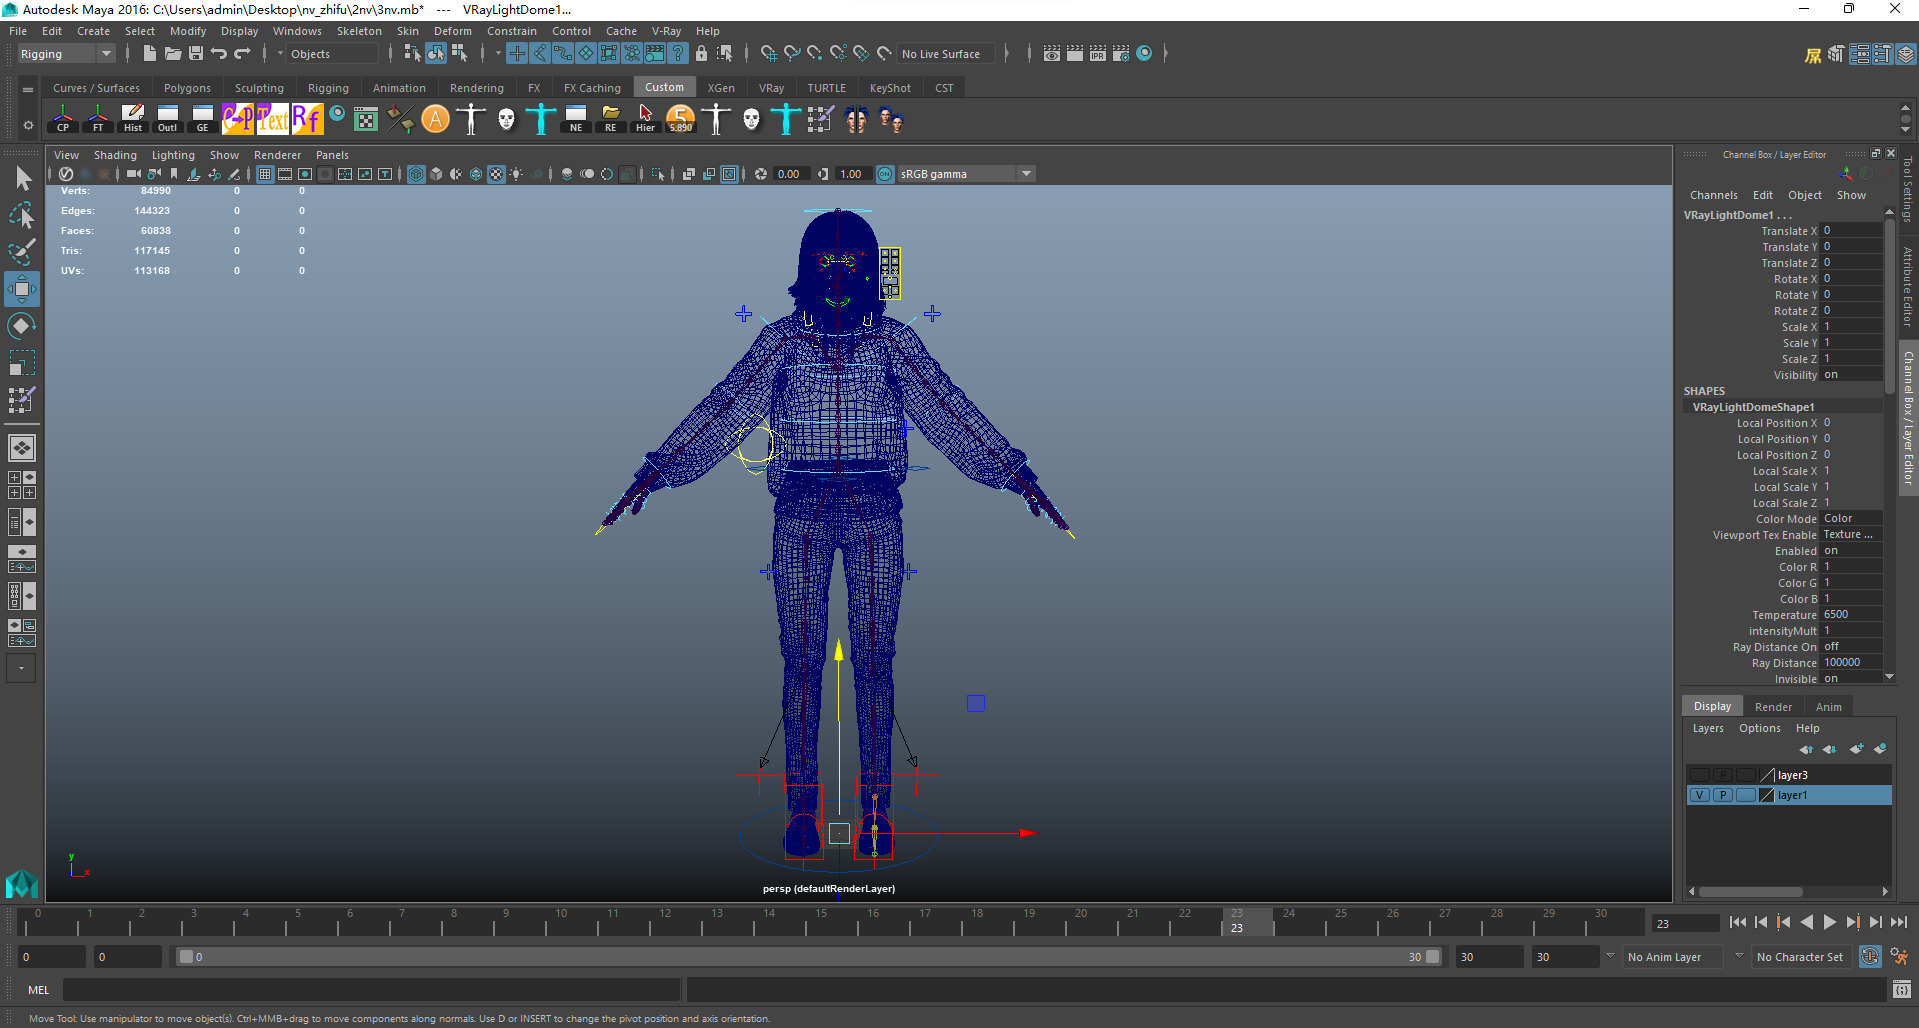Image resolution: width=1919 pixels, height=1028 pixels.
Task: Click Color Mode value Color
Action: [x=1851, y=519]
